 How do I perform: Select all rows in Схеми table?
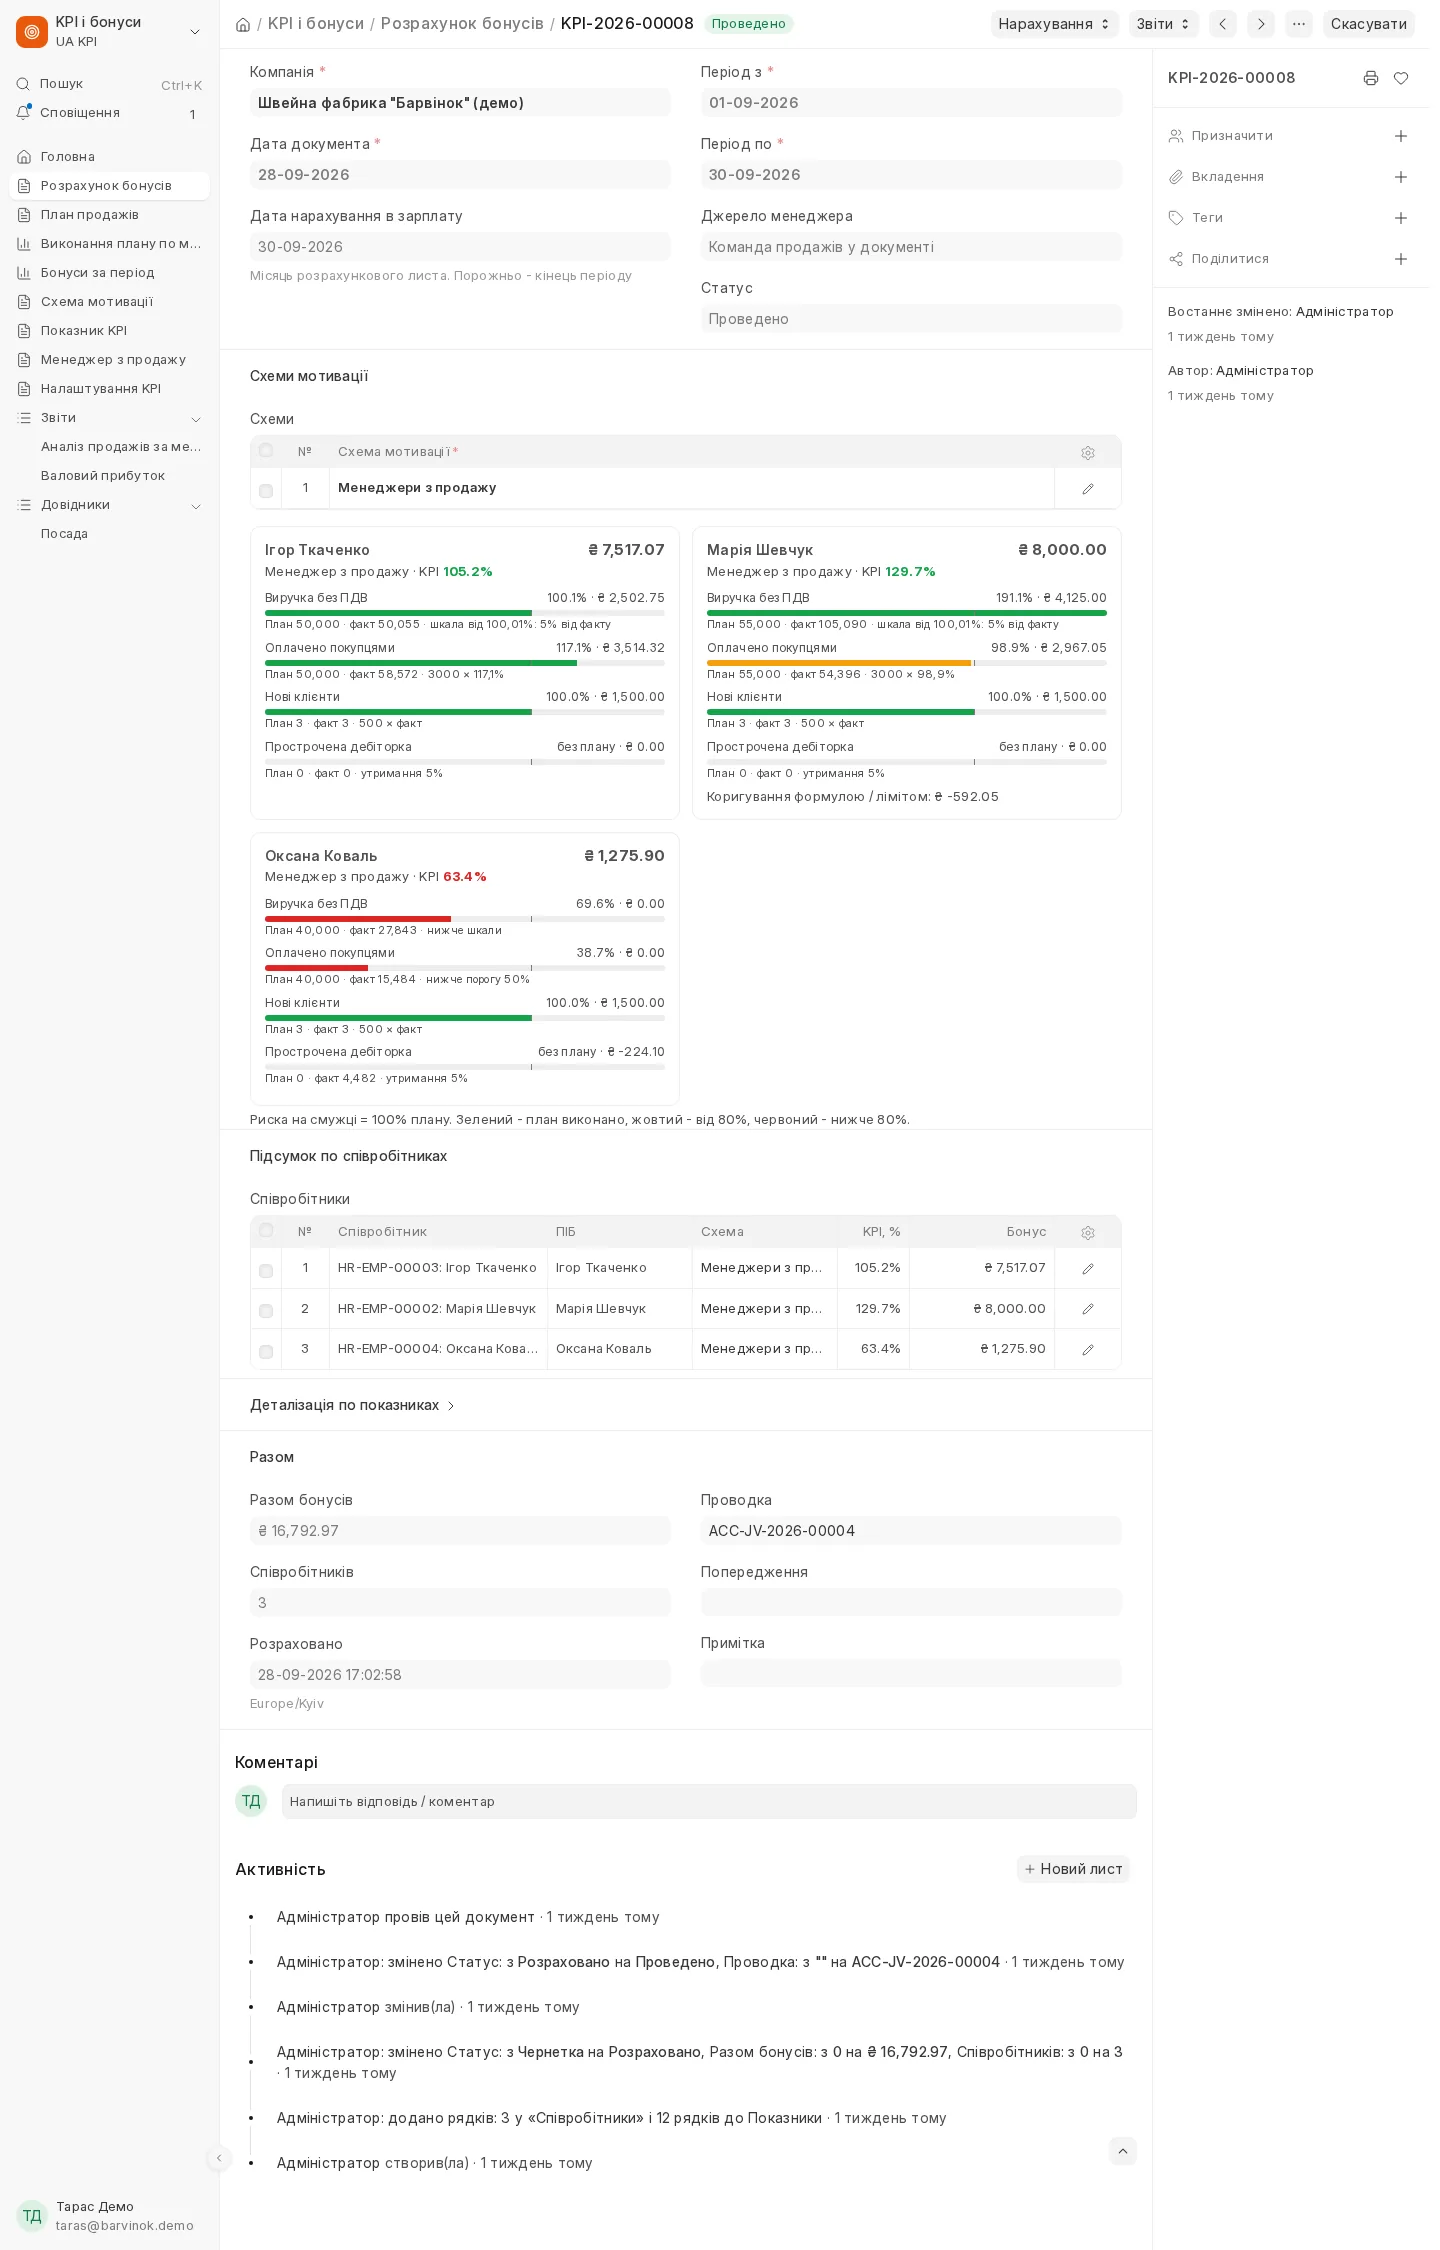pos(266,451)
